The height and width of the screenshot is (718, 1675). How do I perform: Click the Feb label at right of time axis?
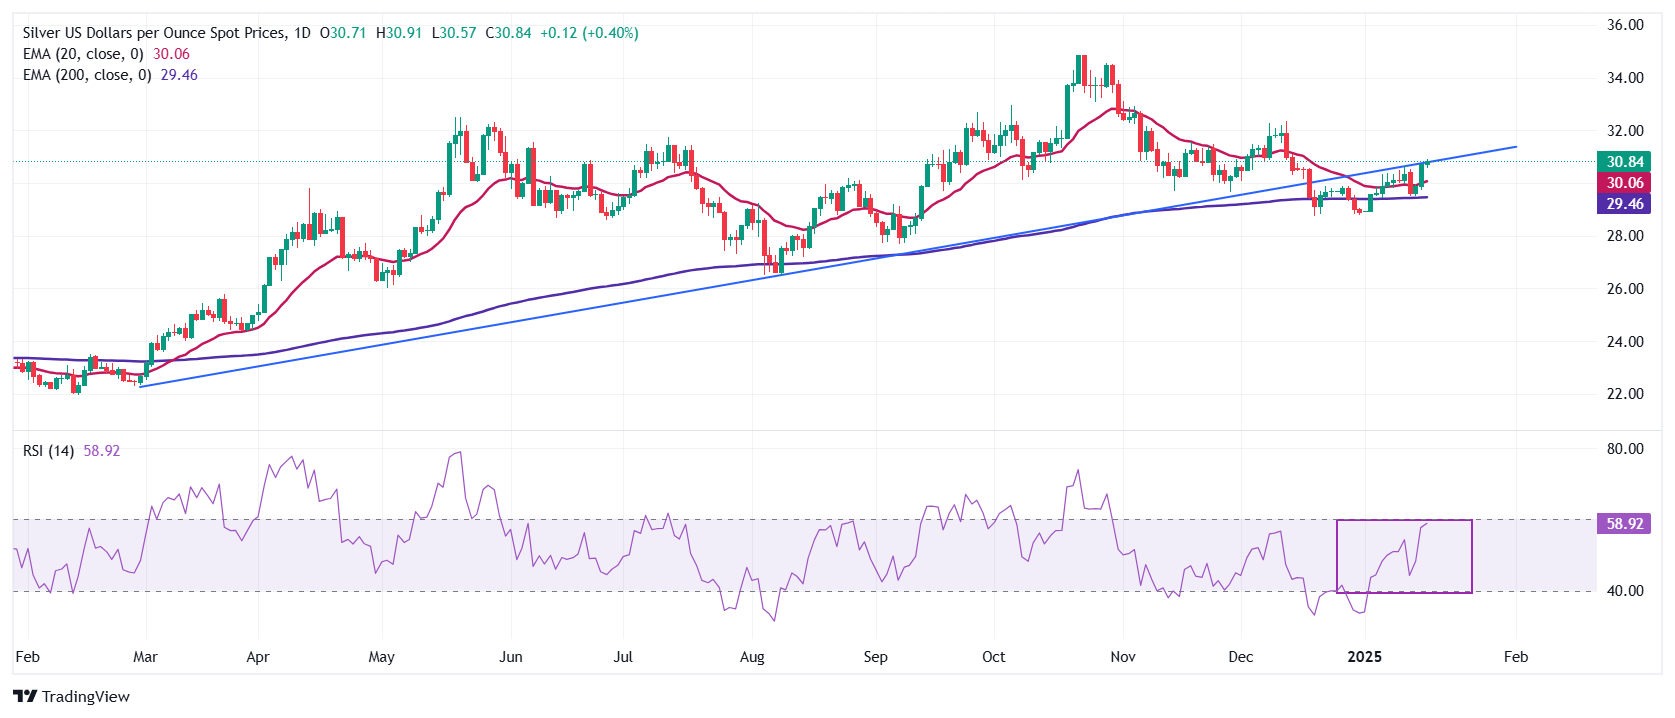point(1516,657)
